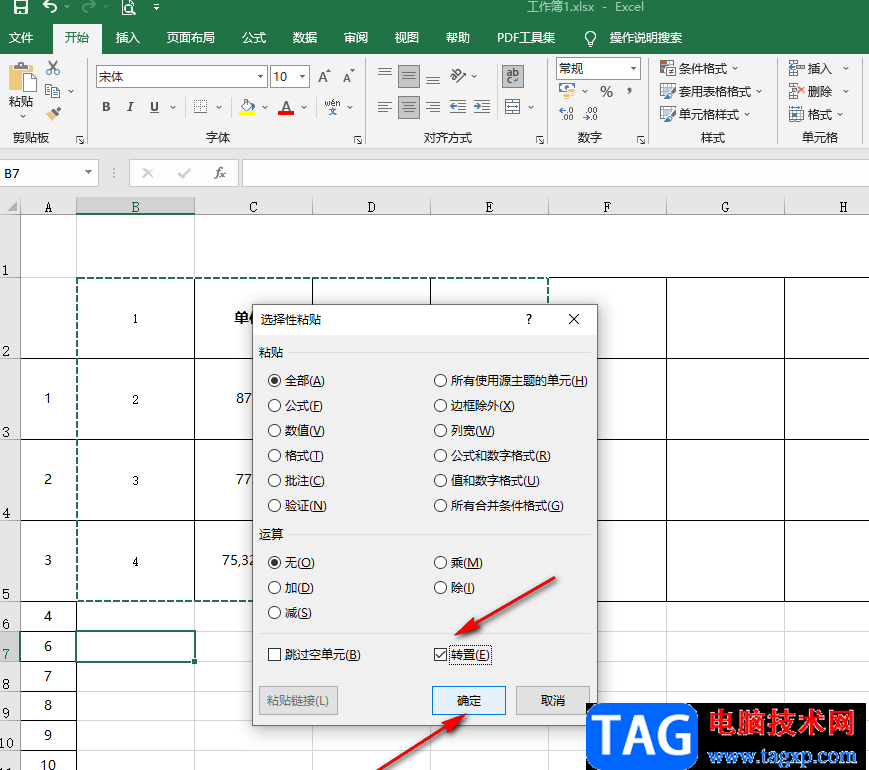Click the Borders icon
Screen dimensions: 869x770
pos(200,107)
